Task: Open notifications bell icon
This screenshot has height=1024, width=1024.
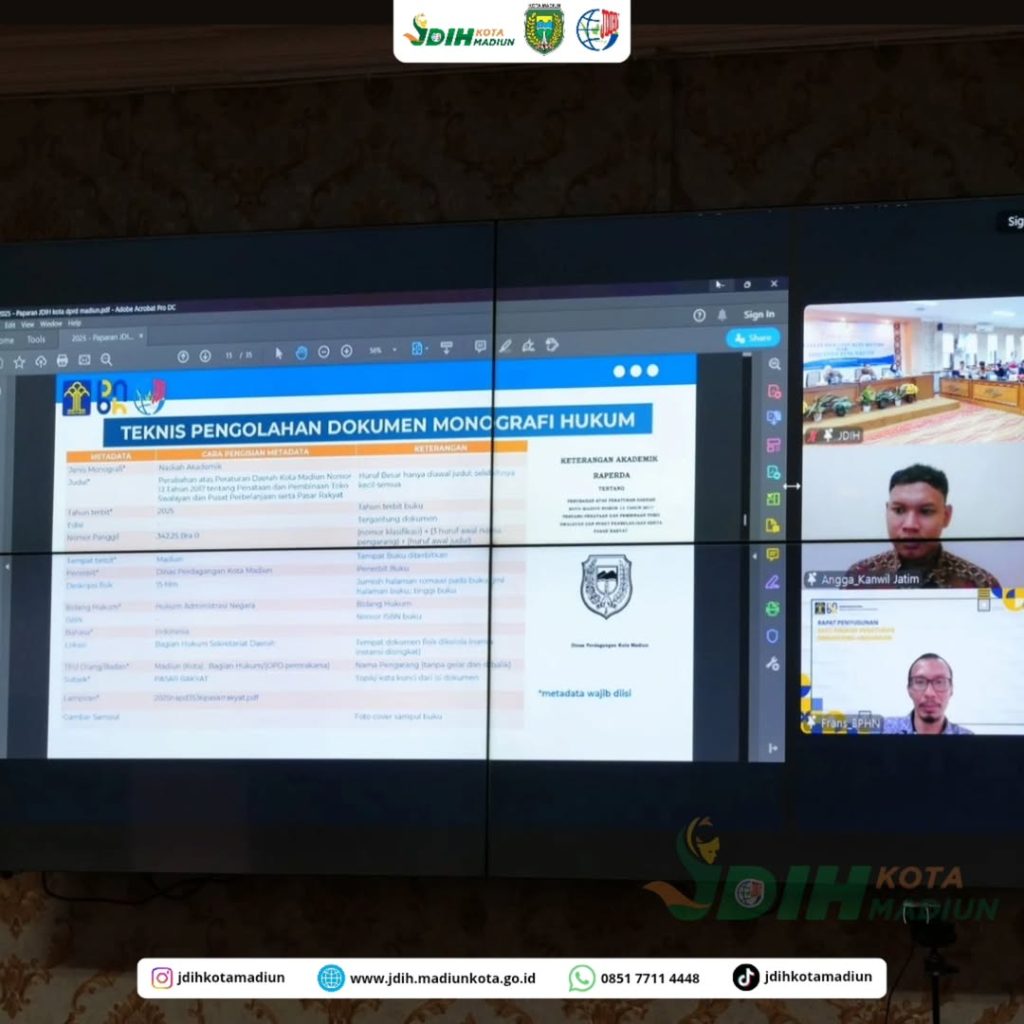Action: 722,314
